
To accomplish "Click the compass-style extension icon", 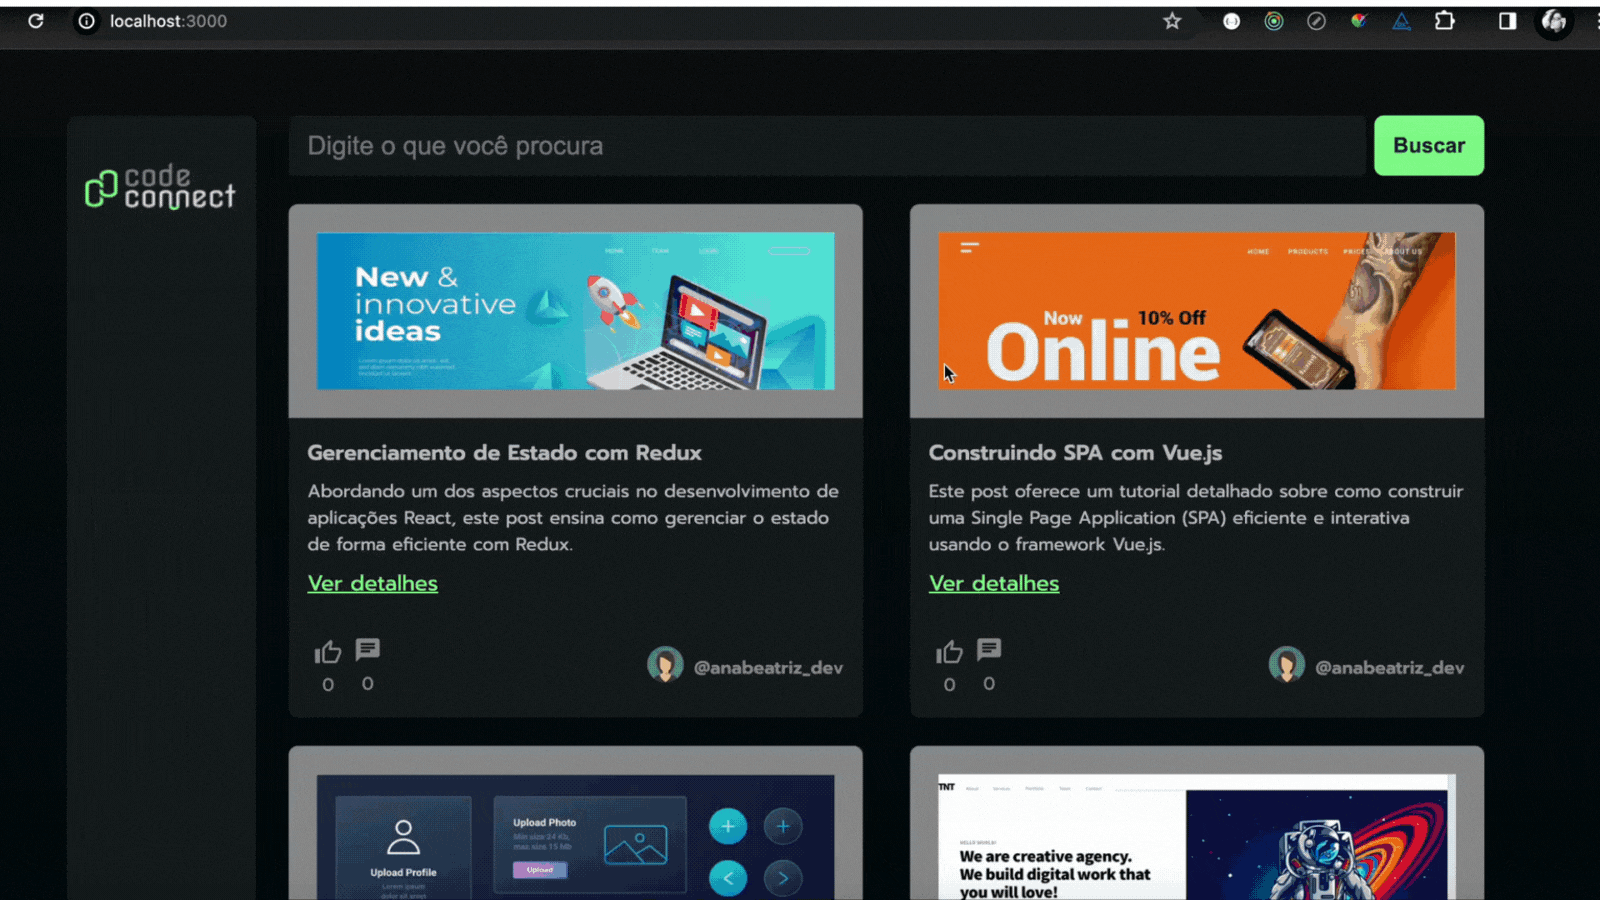I will [x=1316, y=21].
